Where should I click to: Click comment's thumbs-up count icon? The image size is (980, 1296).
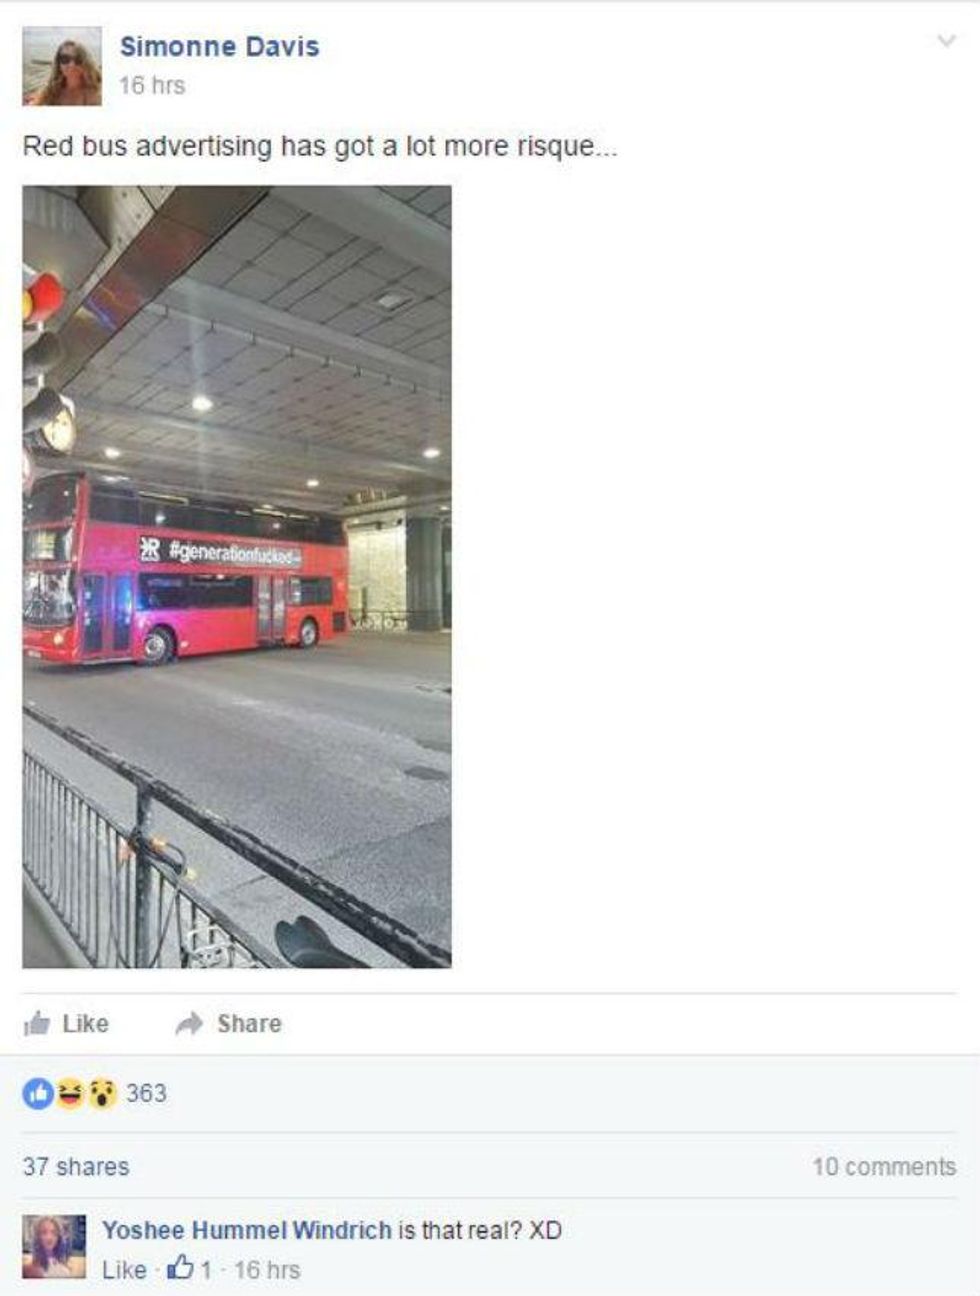click(181, 1269)
